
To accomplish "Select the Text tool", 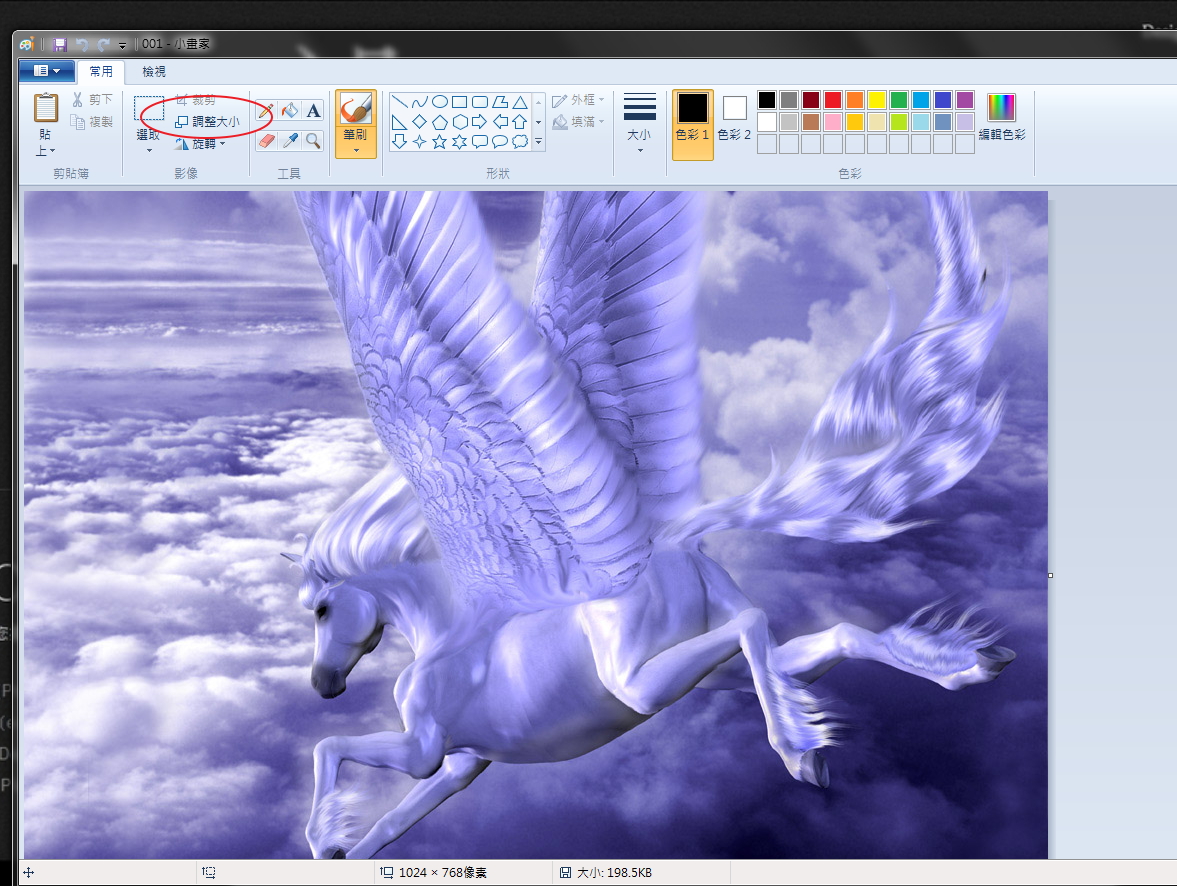I will tap(313, 111).
